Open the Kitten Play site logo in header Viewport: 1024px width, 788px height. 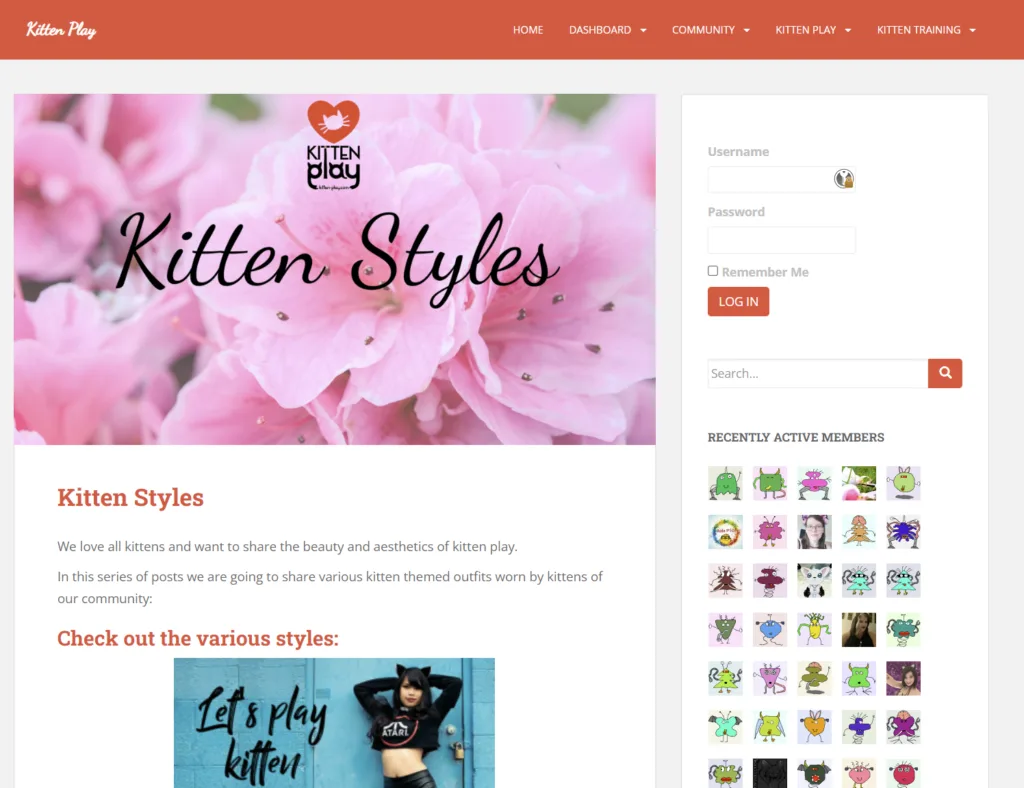coord(61,30)
